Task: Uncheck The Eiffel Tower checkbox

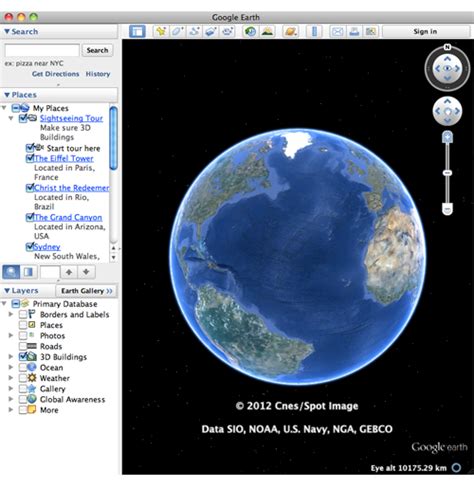Action: (30, 158)
